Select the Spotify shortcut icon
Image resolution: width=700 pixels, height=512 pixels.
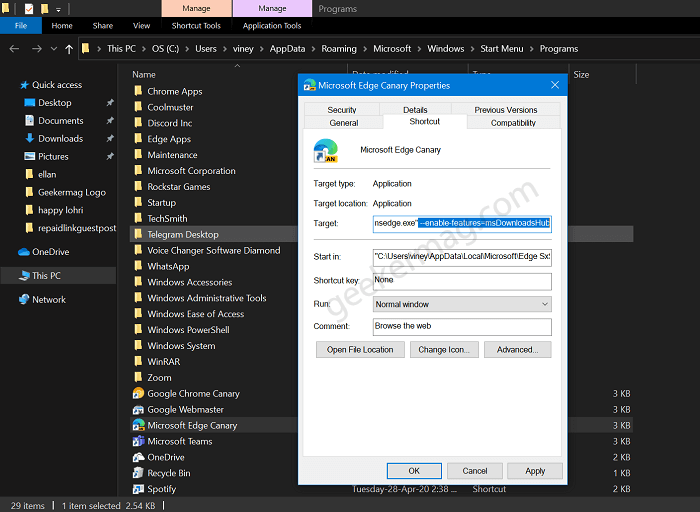coord(138,489)
